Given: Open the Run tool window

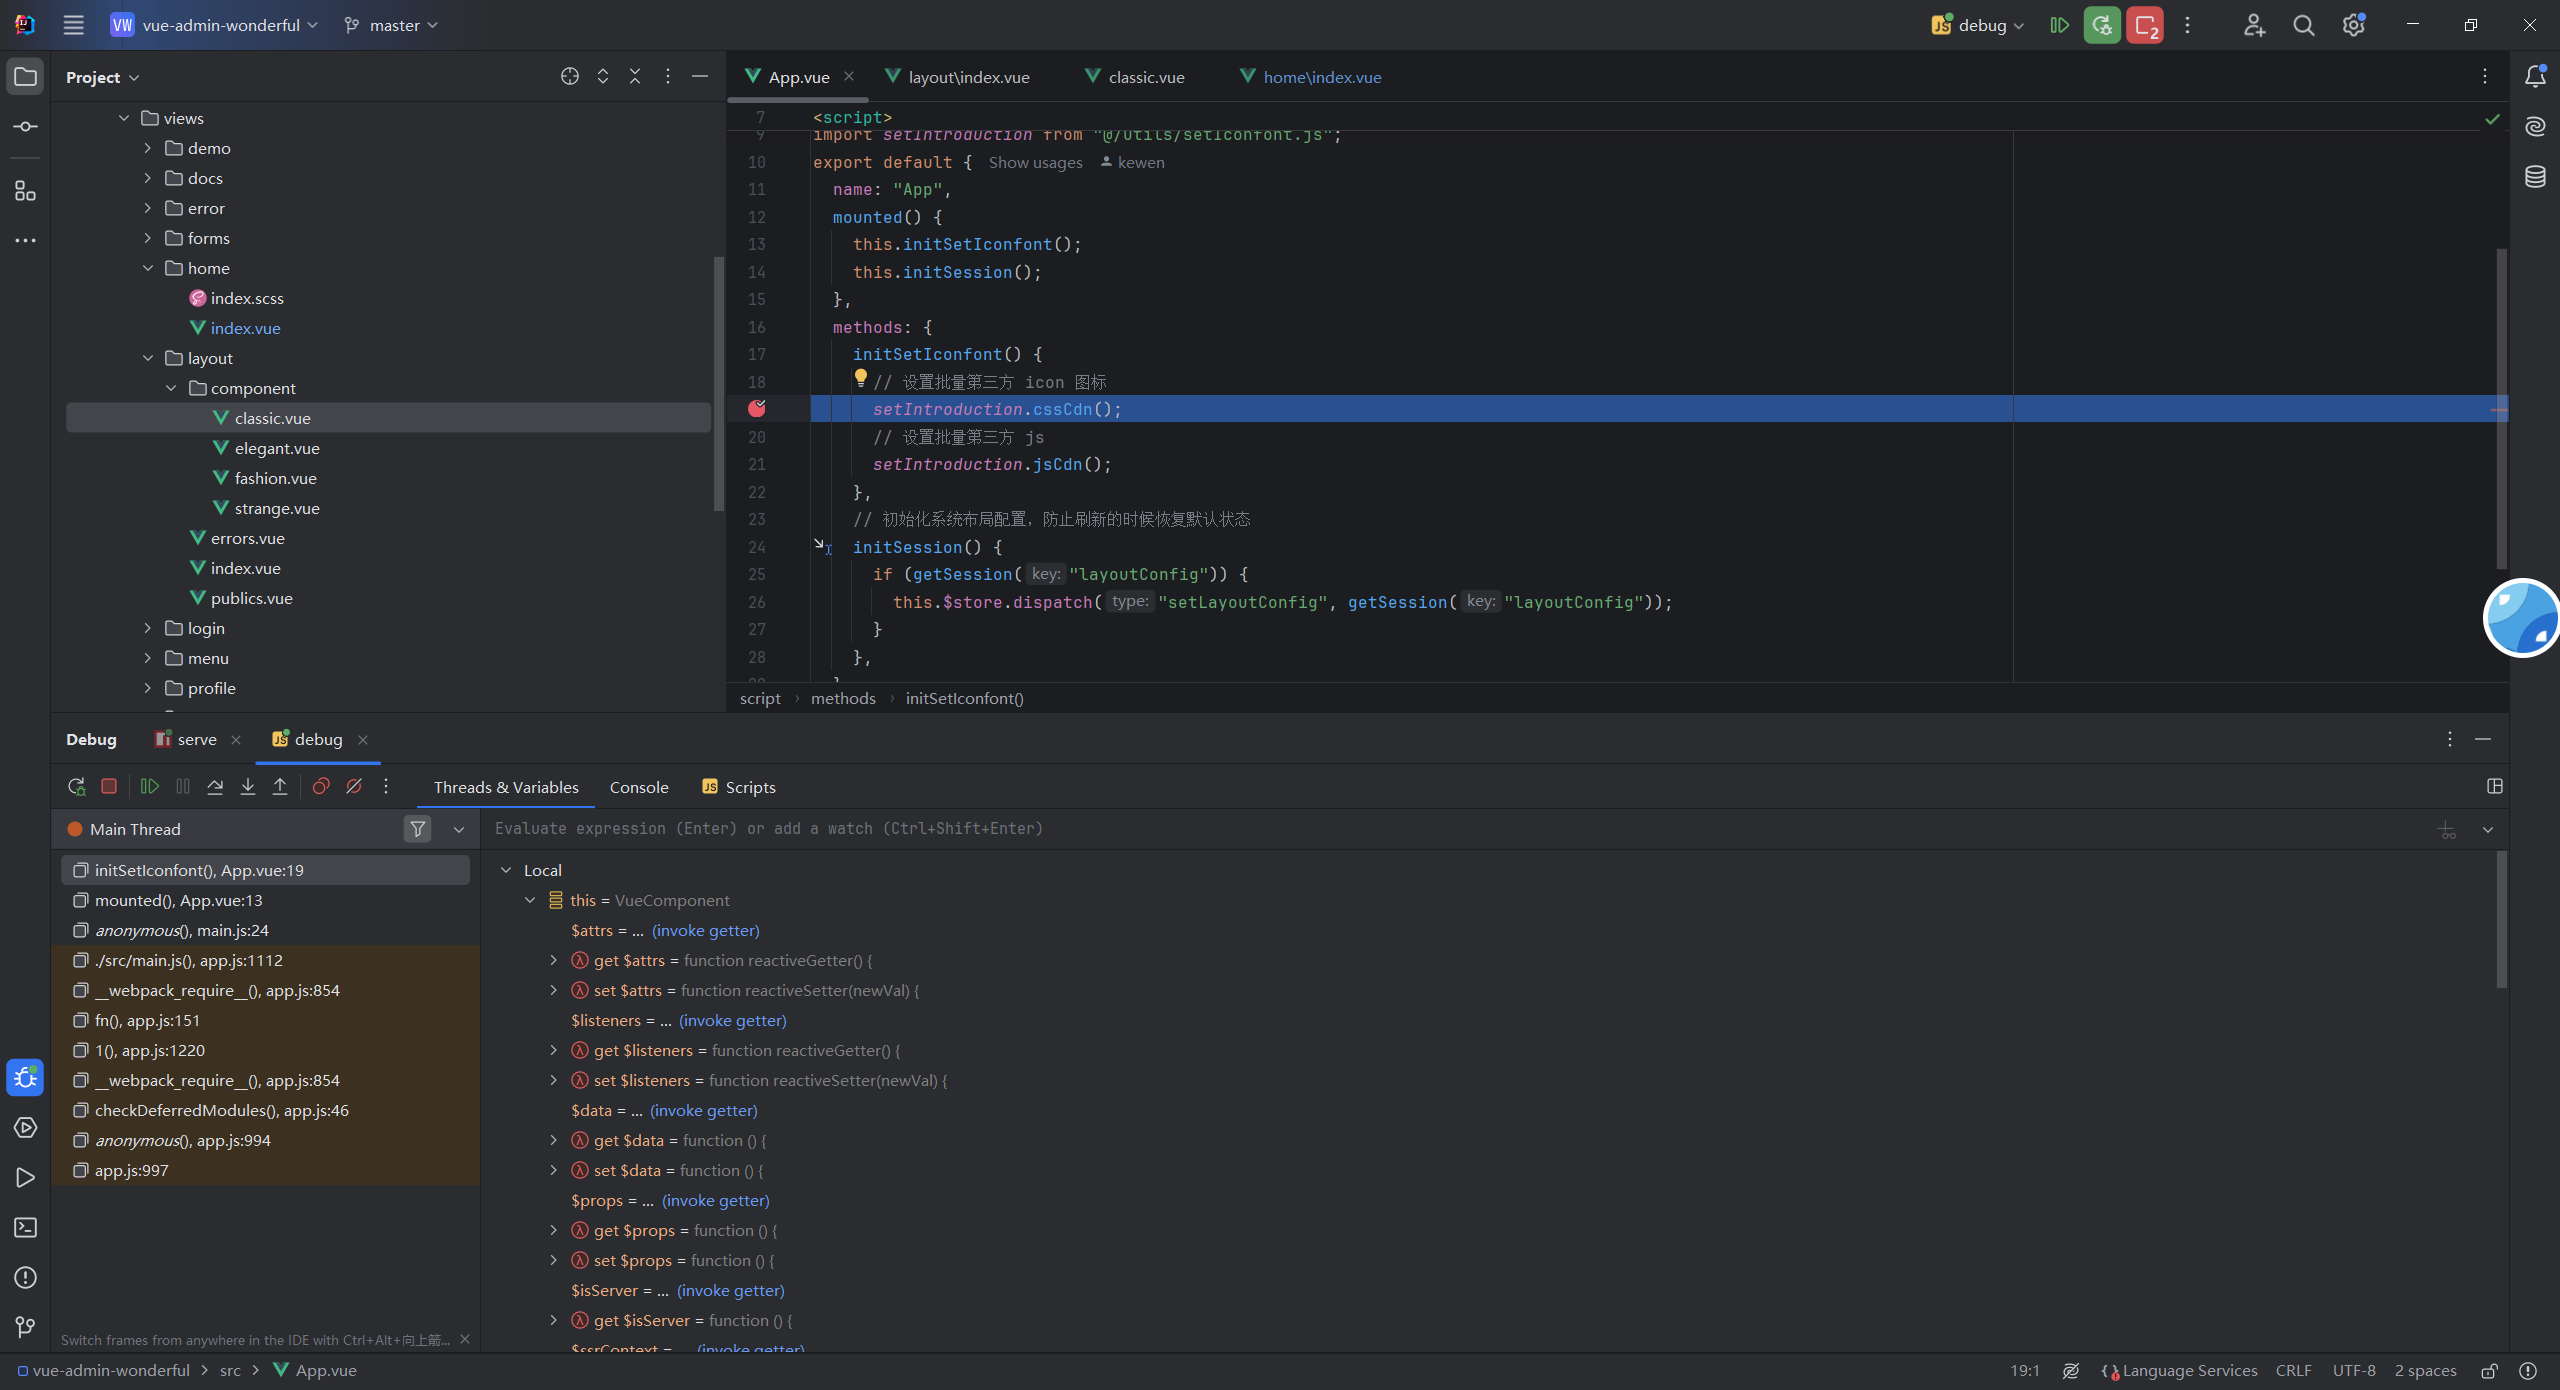Looking at the screenshot, I should click(25, 1178).
